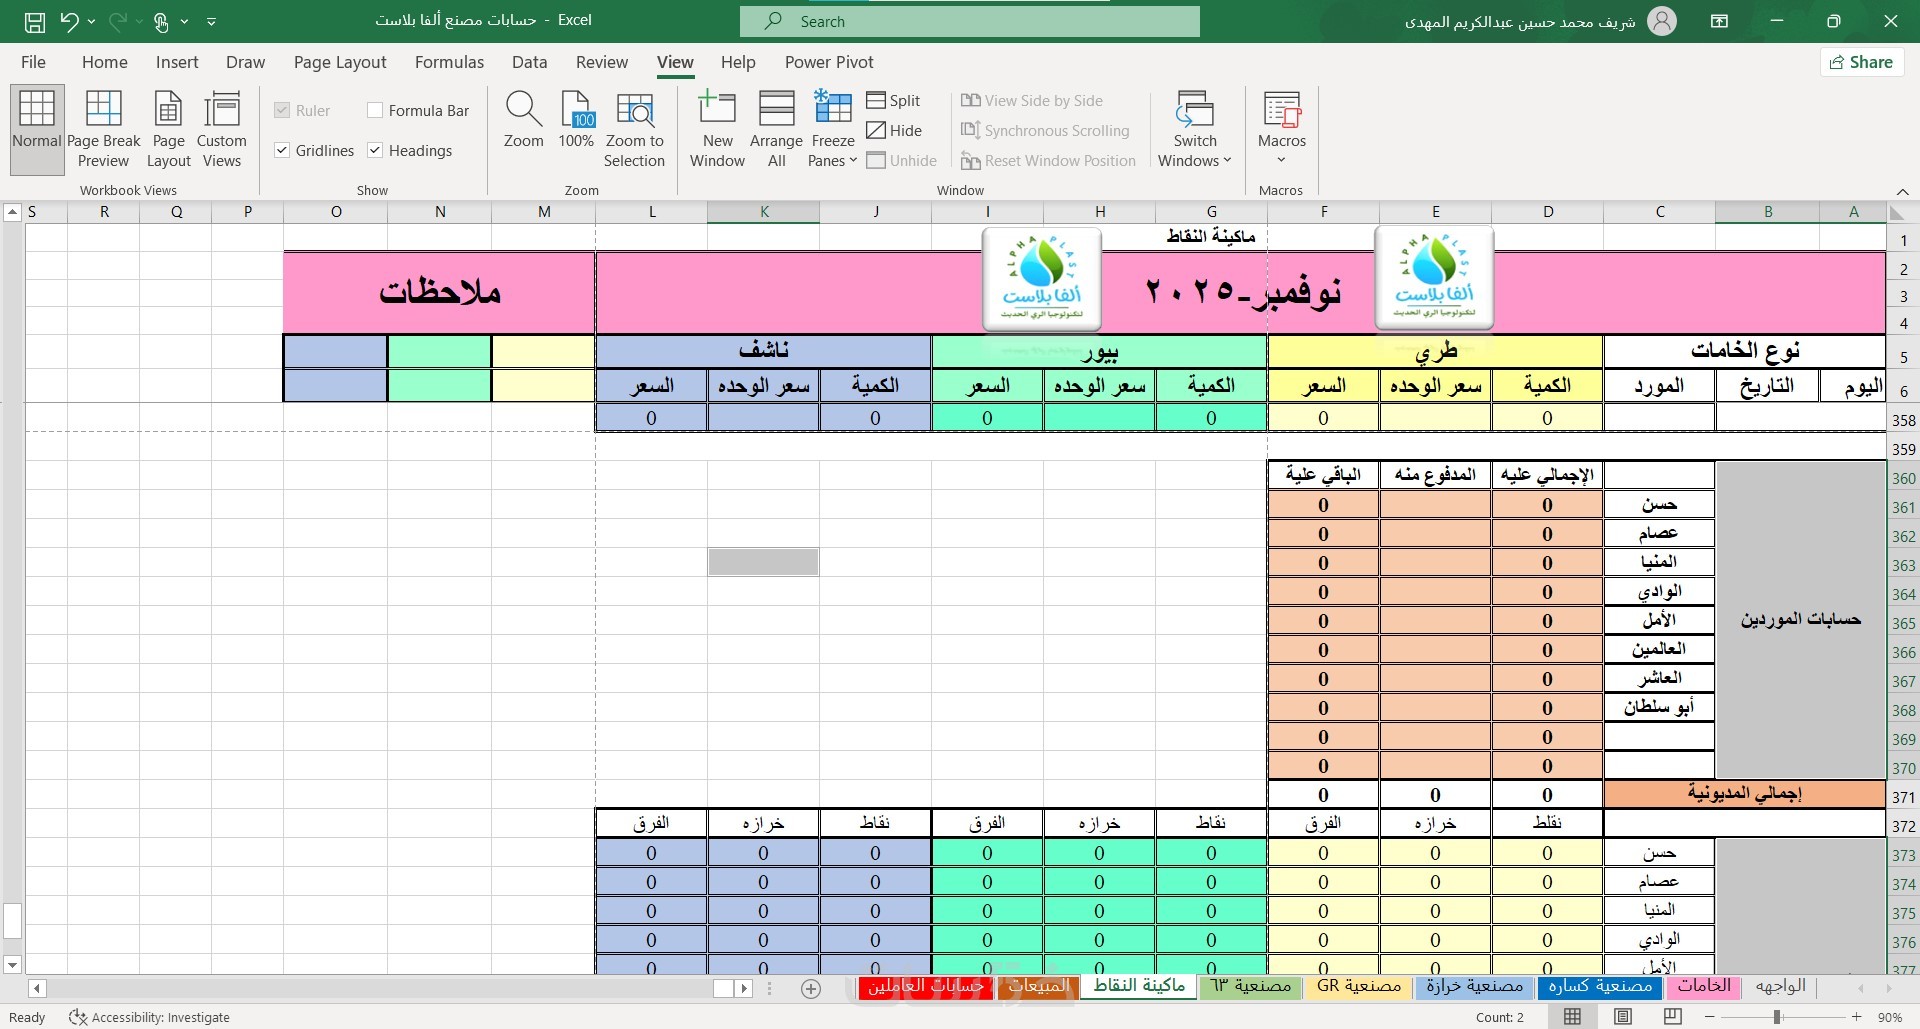Open the حسابات العاملين sheet tab

tap(926, 986)
